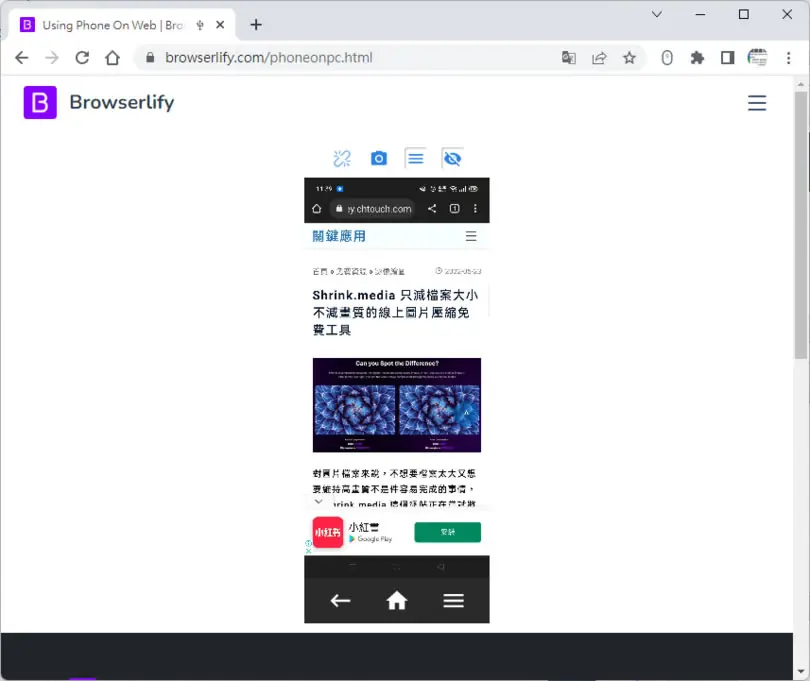Click the page vertical scrollbar thumb
The width and height of the screenshot is (810, 681).
coord(801,225)
